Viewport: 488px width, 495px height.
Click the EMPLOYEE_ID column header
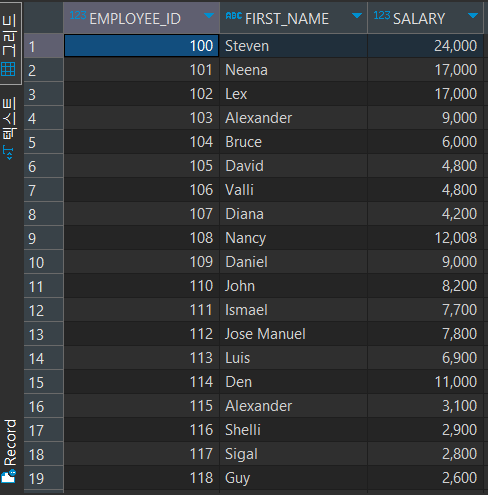tap(141, 18)
